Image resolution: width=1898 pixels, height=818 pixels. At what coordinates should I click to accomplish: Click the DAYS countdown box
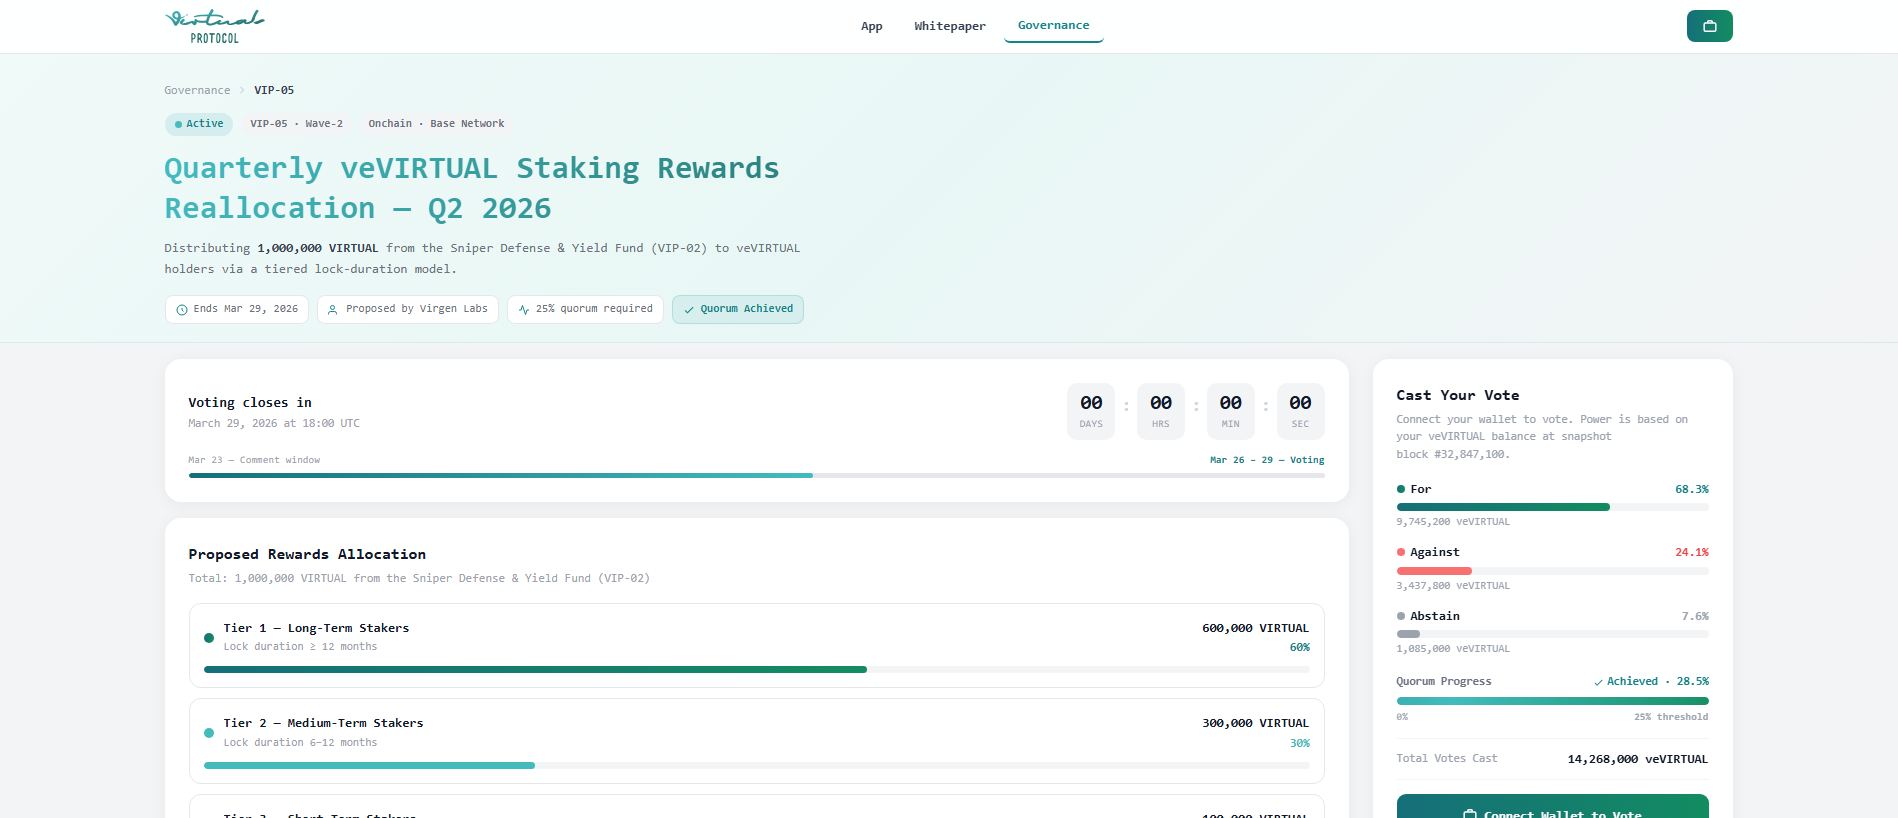pos(1091,411)
